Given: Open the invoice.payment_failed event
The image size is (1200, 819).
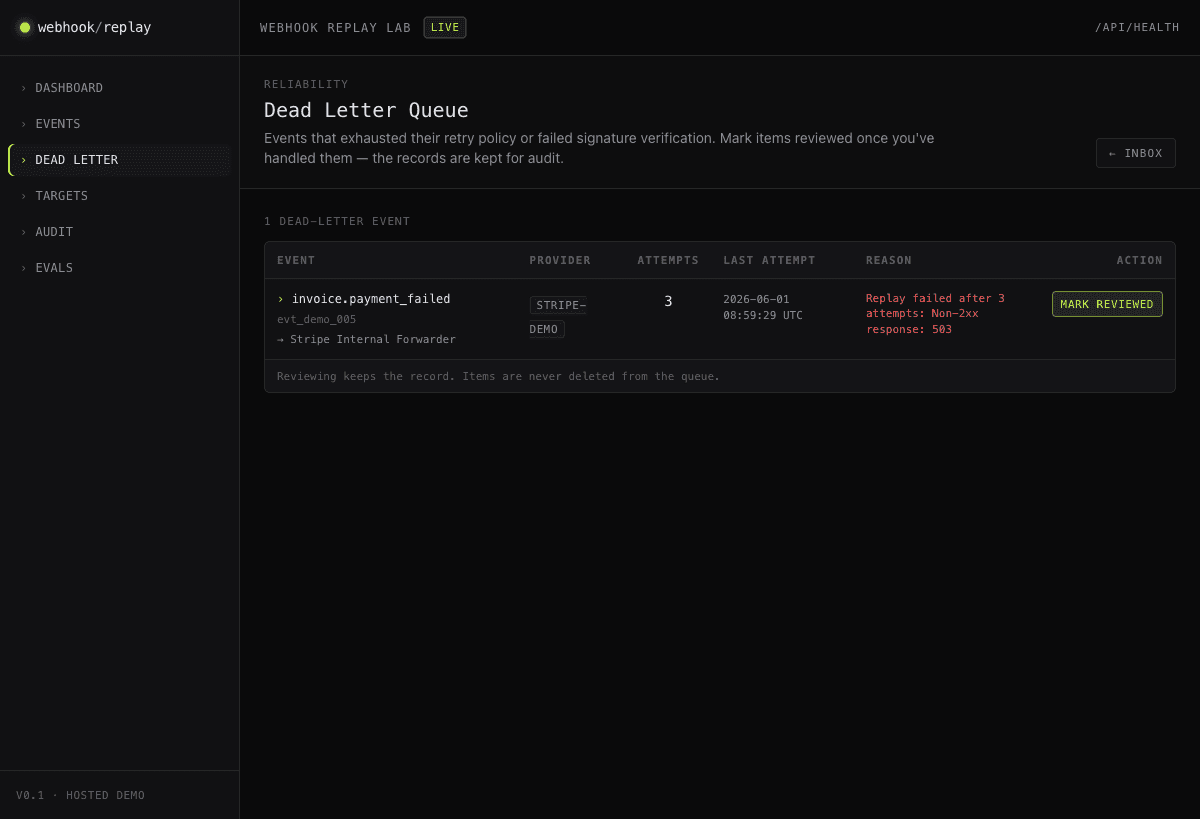Looking at the screenshot, I should click(371, 299).
